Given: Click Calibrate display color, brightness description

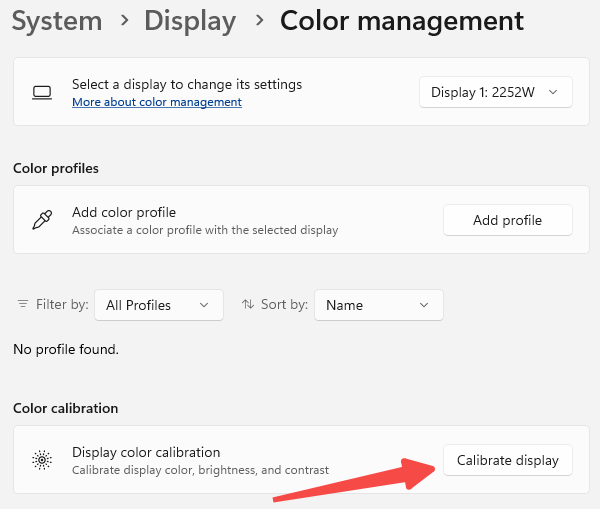Looking at the screenshot, I should click(x=201, y=470).
